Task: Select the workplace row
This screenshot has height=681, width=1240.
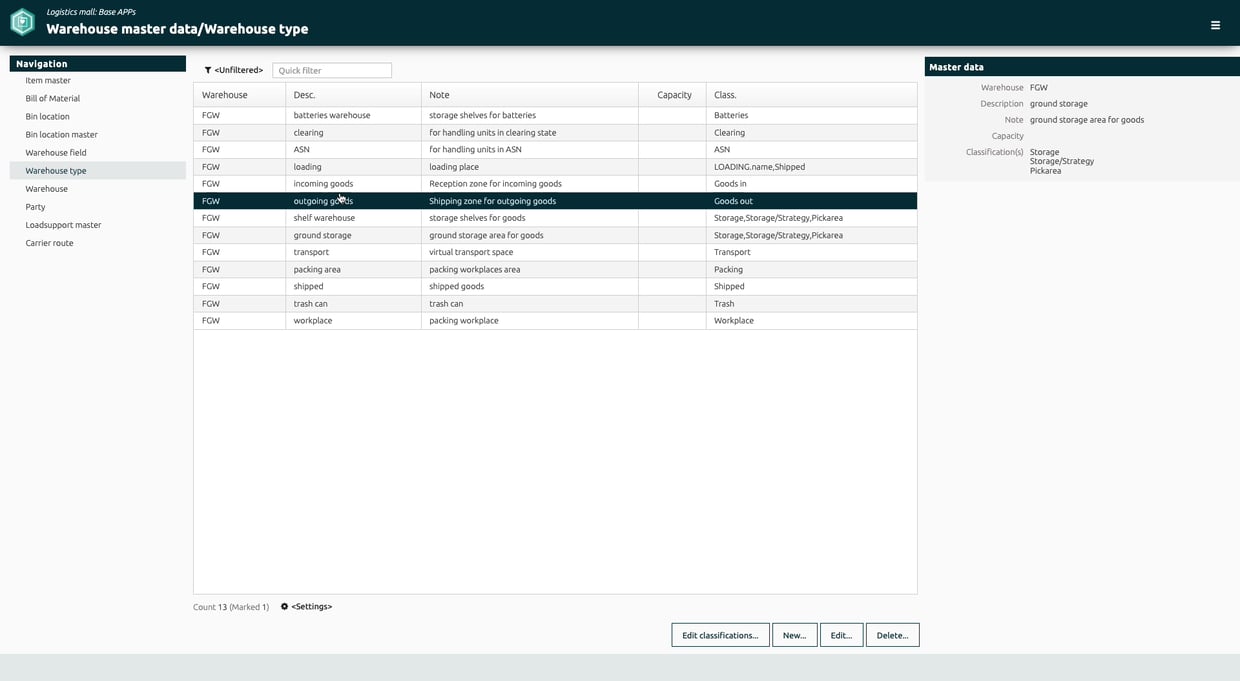Action: 555,320
